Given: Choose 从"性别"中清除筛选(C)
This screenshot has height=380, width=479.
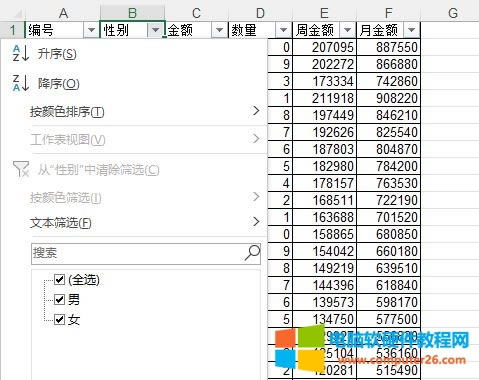Looking at the screenshot, I should click(x=98, y=170).
